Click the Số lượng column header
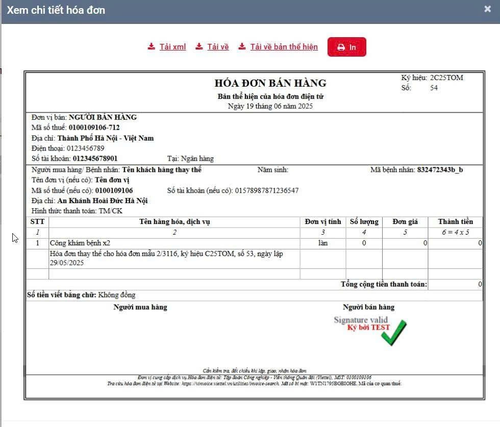The height and width of the screenshot is (427, 500). click(x=364, y=222)
